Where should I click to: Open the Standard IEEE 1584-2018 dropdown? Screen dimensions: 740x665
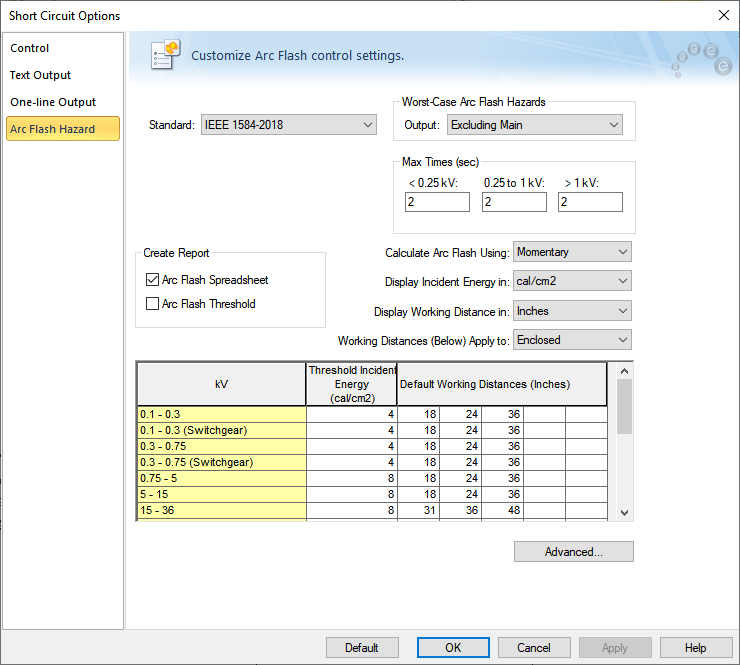[288, 125]
